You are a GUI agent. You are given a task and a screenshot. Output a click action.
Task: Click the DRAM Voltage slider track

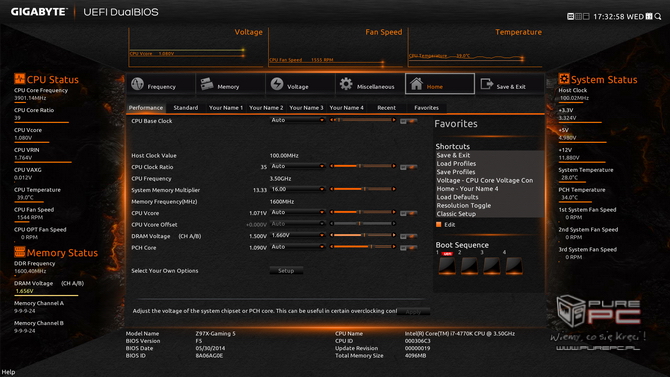click(x=362, y=235)
